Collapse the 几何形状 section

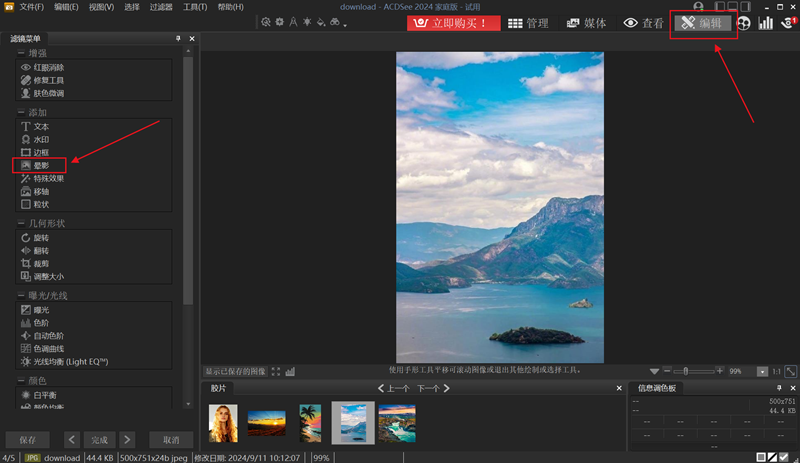(22, 224)
